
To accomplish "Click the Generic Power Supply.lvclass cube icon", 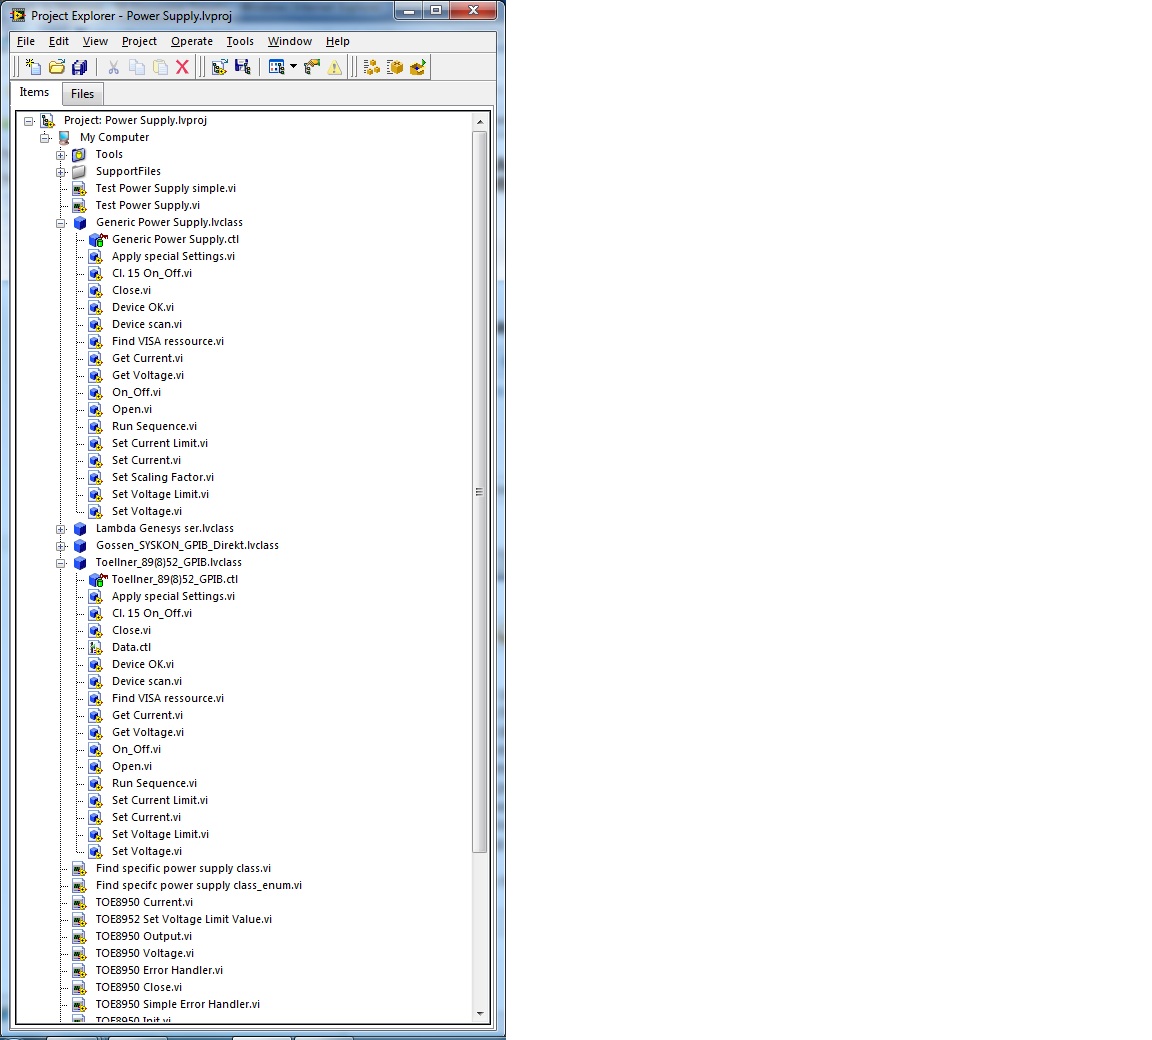I will click(80, 223).
